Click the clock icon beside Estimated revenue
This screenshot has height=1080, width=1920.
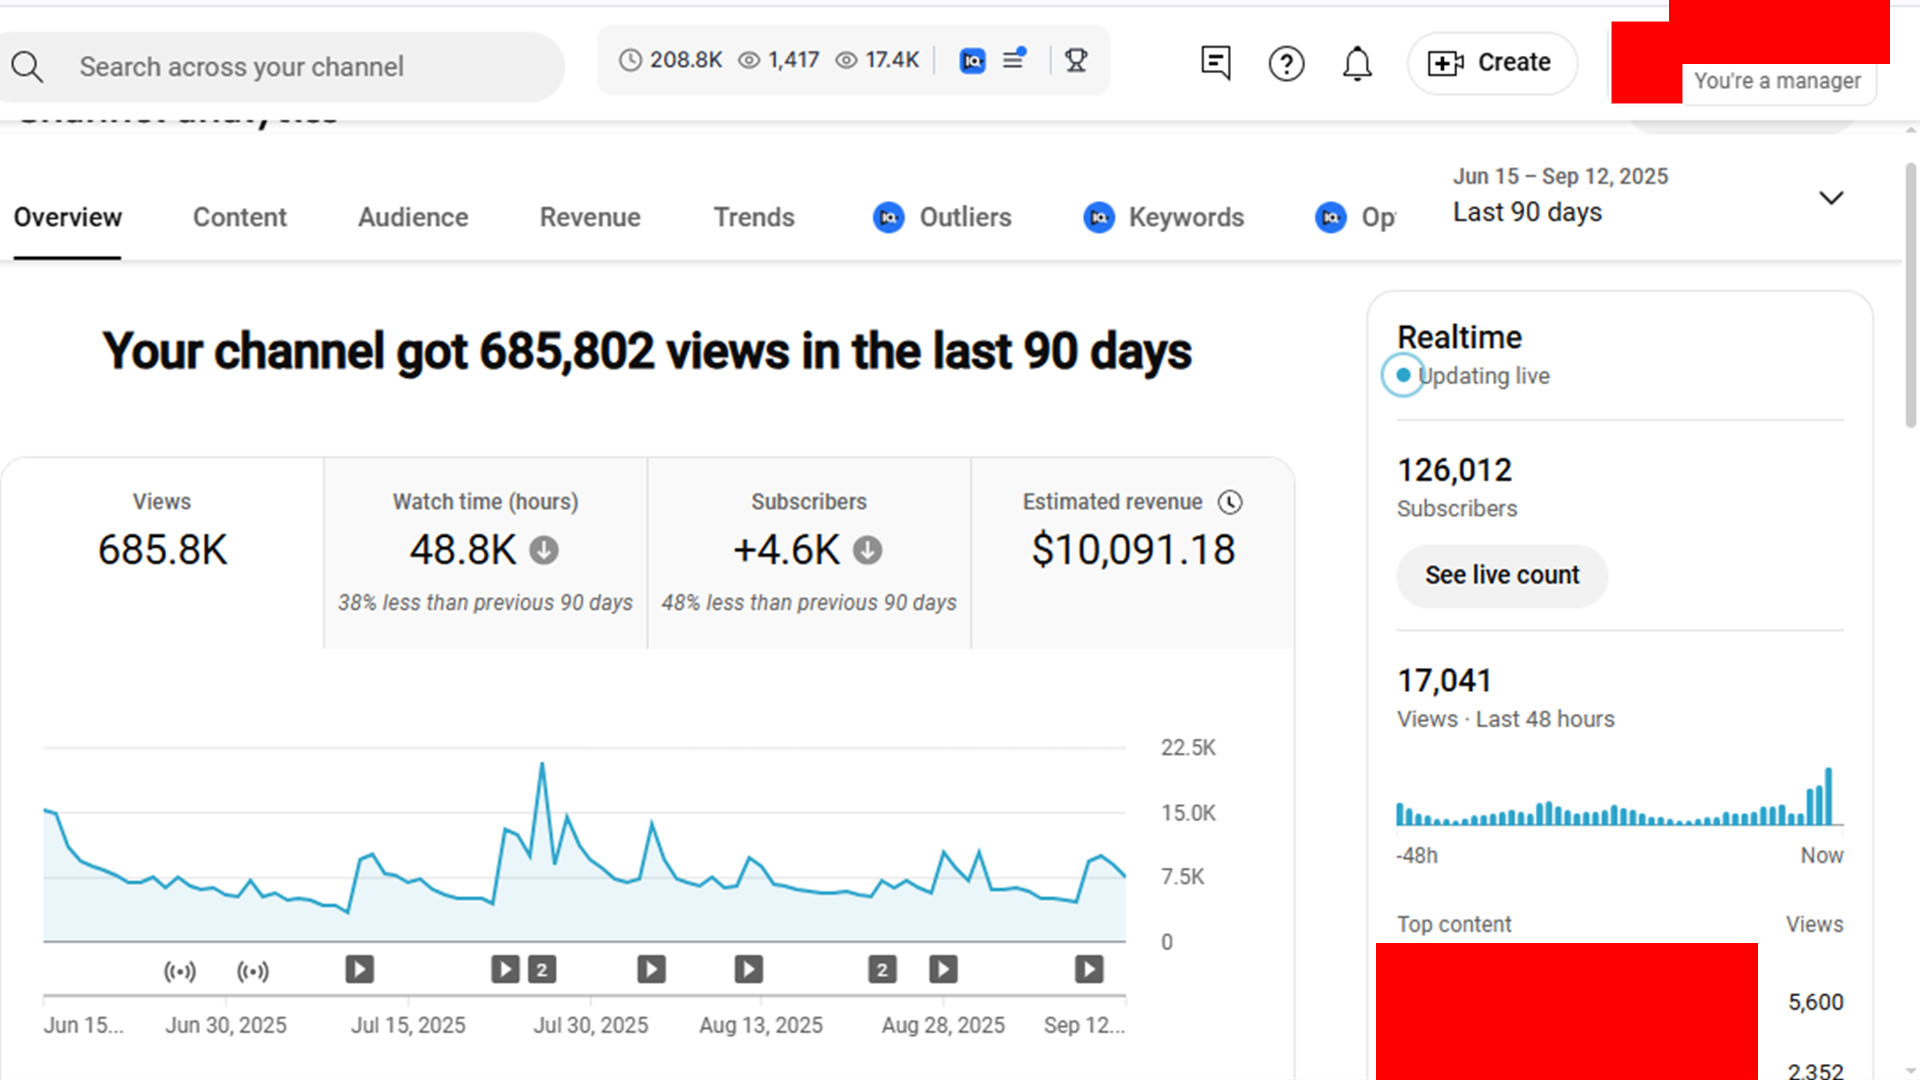pyautogui.click(x=1230, y=502)
